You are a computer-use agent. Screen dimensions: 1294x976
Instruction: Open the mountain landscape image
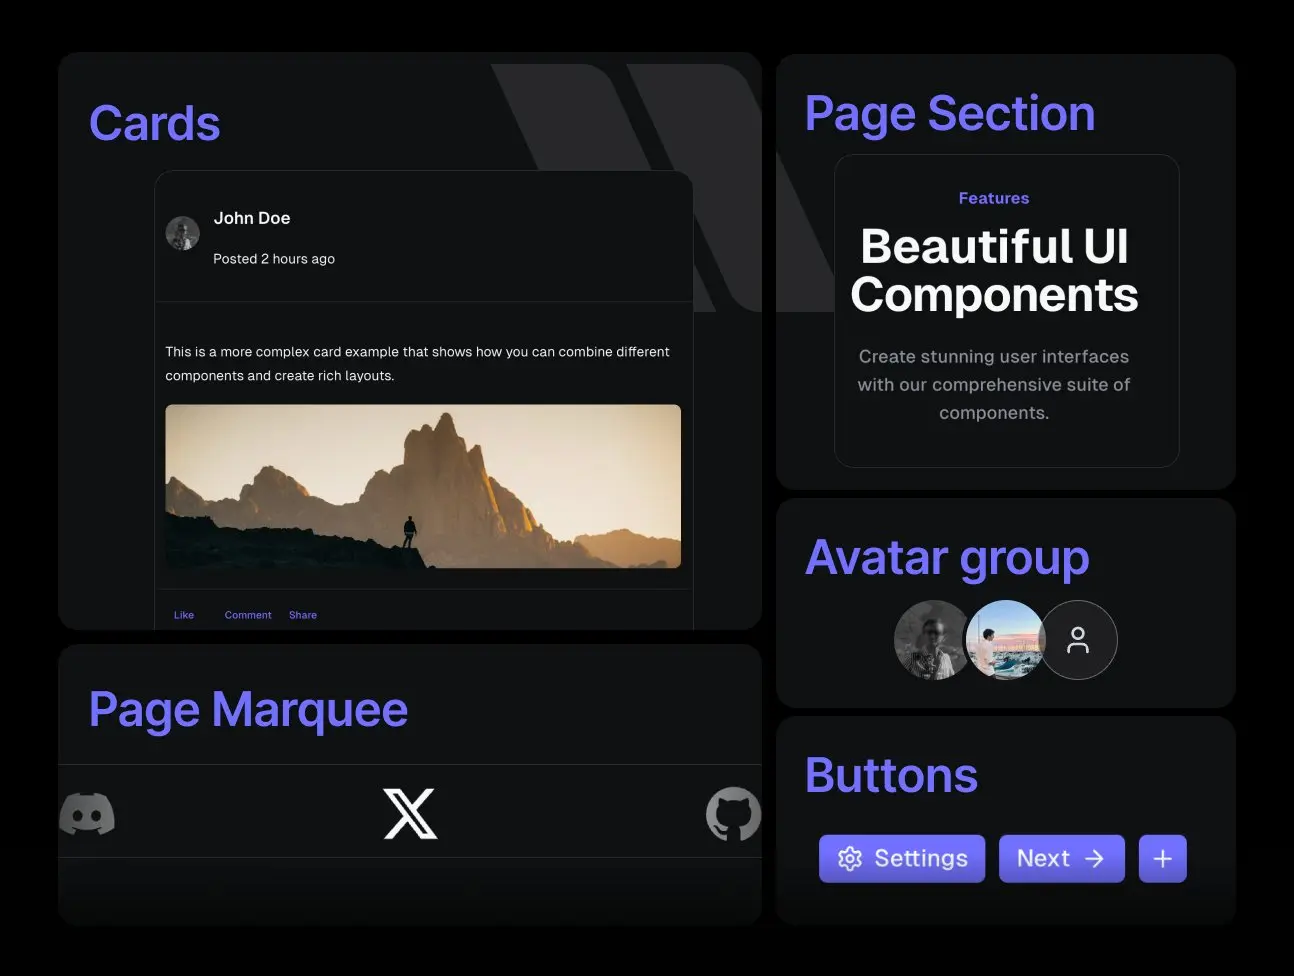coord(423,486)
